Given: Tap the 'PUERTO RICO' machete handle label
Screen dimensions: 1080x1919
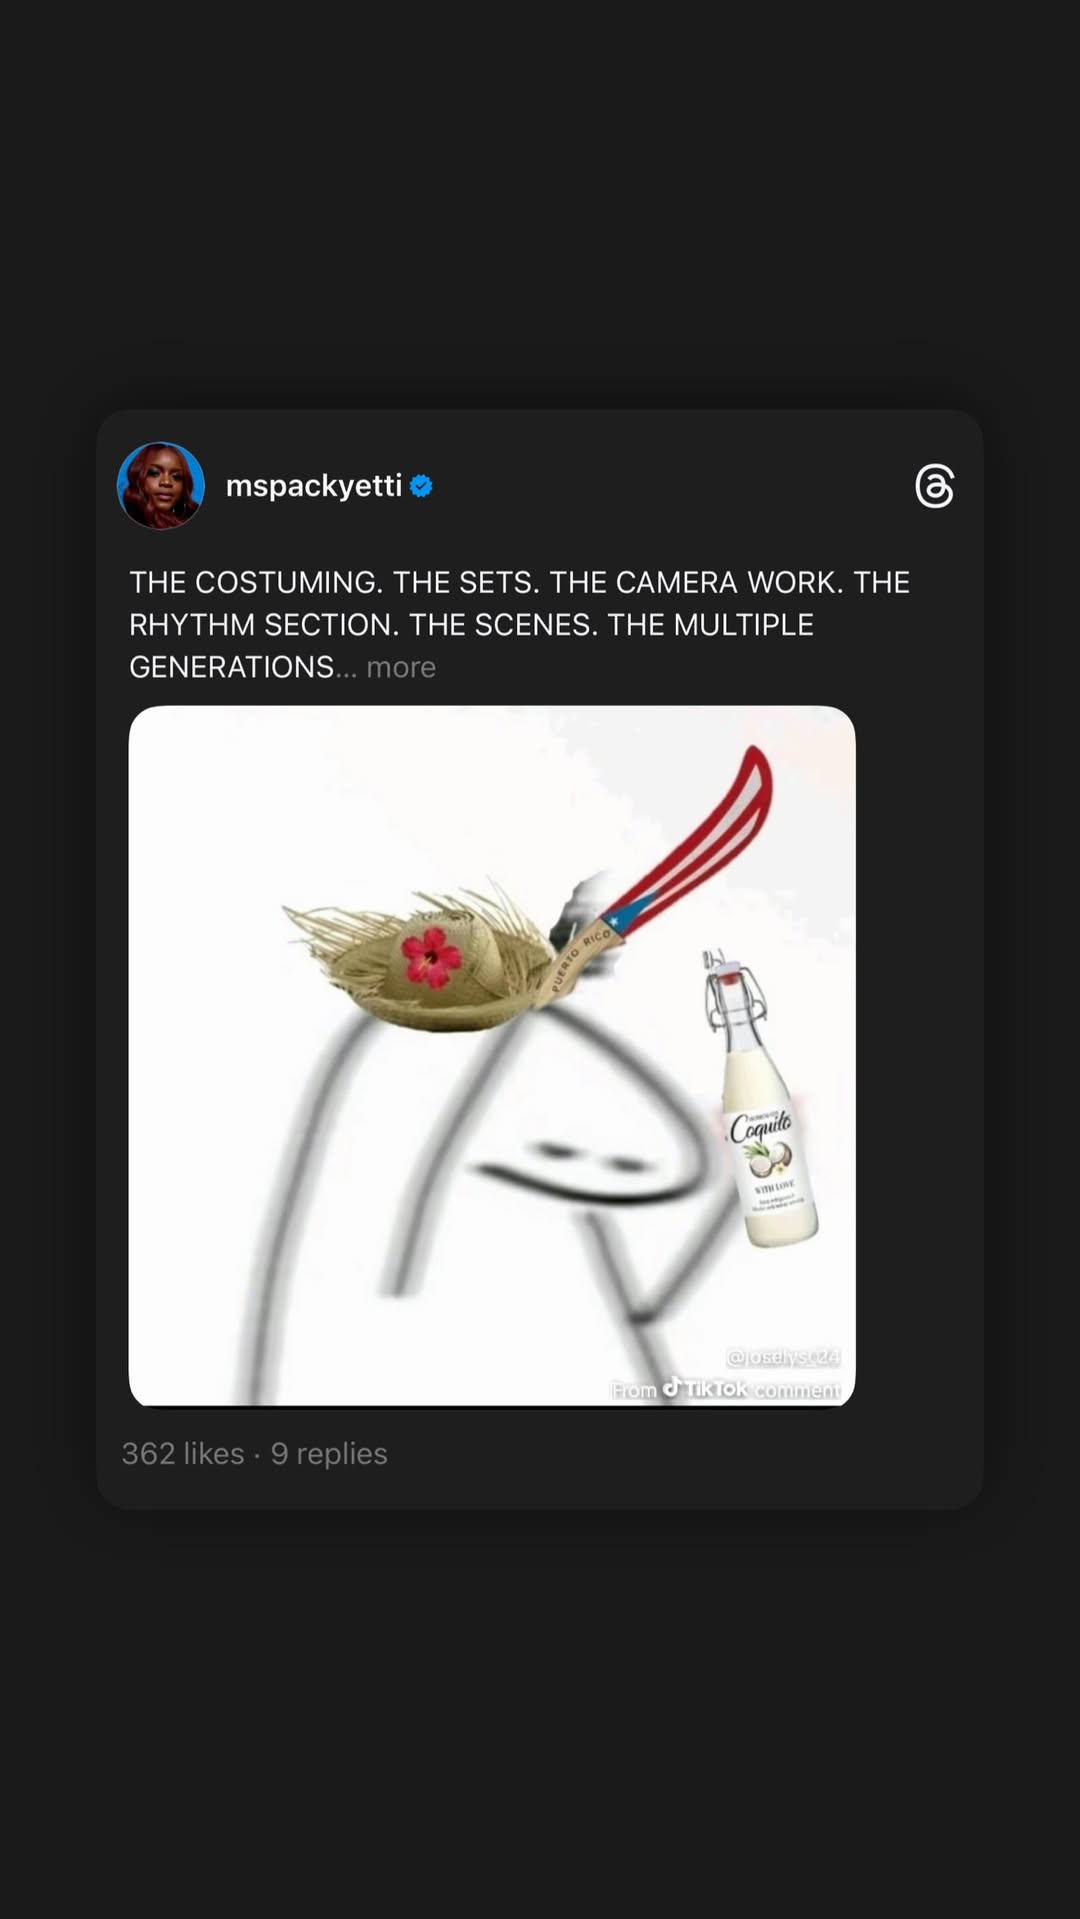Looking at the screenshot, I should point(581,959).
